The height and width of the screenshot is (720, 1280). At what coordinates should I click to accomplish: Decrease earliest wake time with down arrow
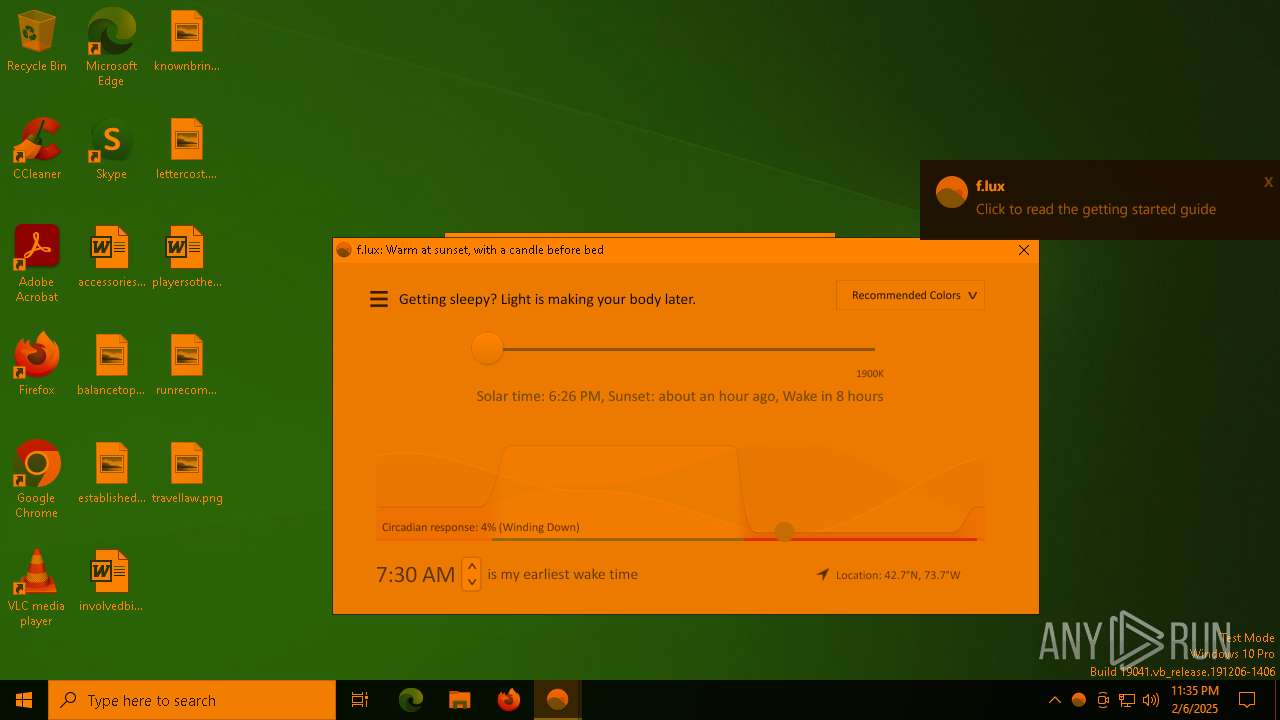click(471, 582)
